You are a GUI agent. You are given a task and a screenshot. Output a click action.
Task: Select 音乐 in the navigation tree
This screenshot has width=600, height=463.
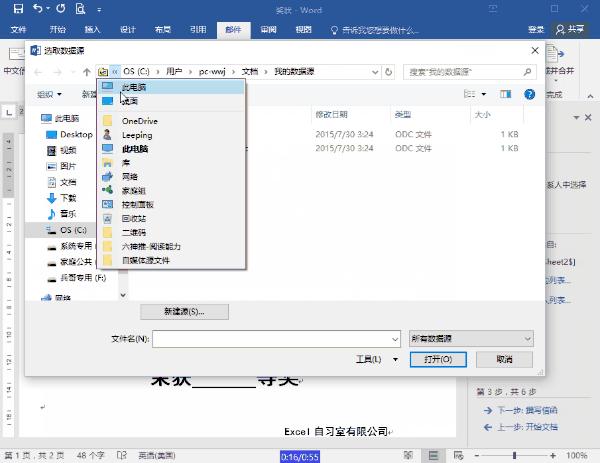click(61, 214)
